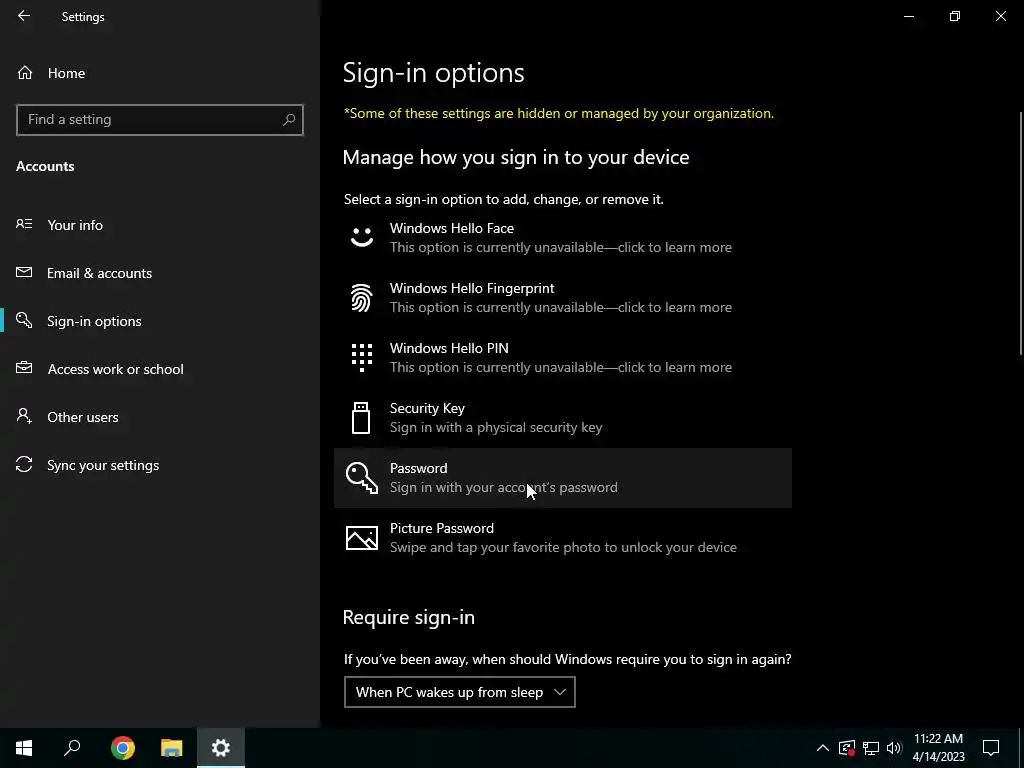The image size is (1024, 768).
Task: Select the Windows Hello Fingerprint option
Action: tap(562, 298)
